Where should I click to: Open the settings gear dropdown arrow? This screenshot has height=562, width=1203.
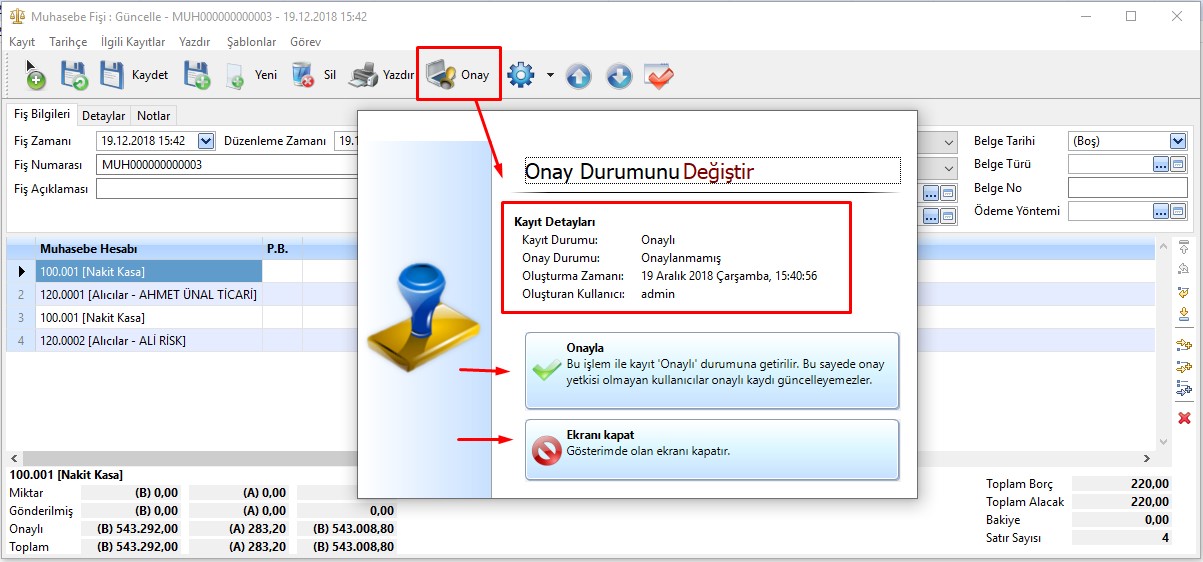(x=550, y=76)
